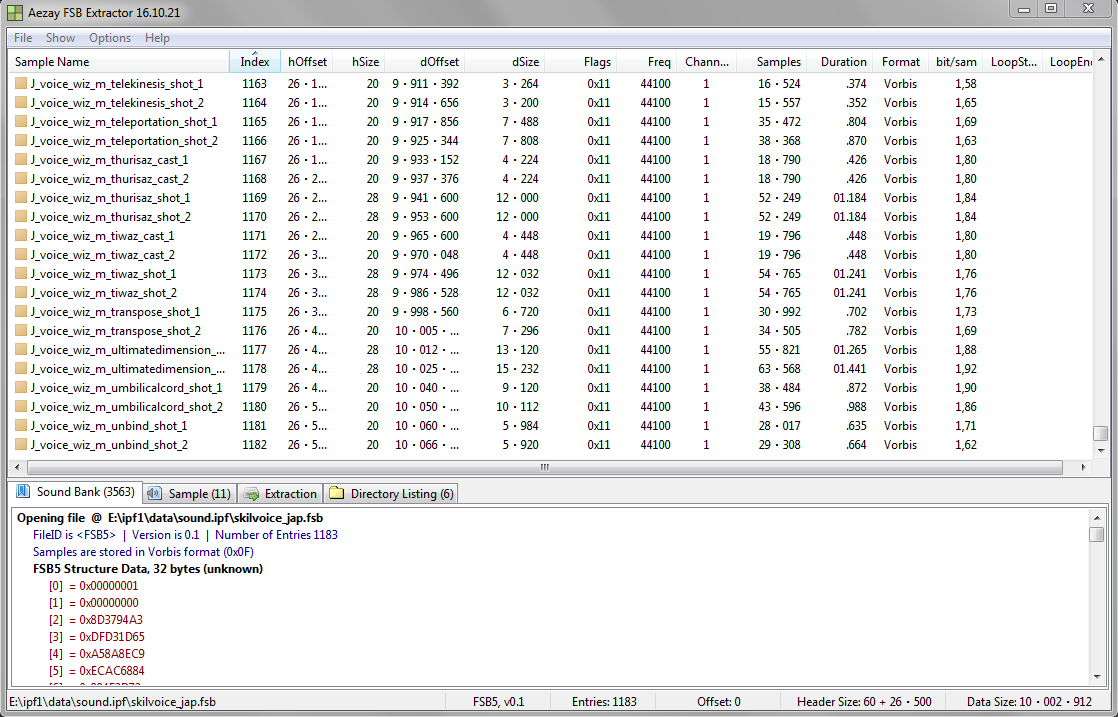Viewport: 1118px width, 717px height.
Task: Switch to the Sample (11) tab
Action: [190, 493]
